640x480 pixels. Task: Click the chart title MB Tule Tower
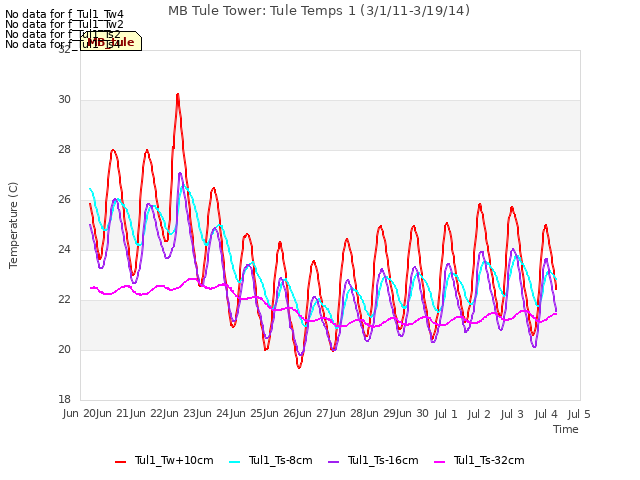coord(319,11)
